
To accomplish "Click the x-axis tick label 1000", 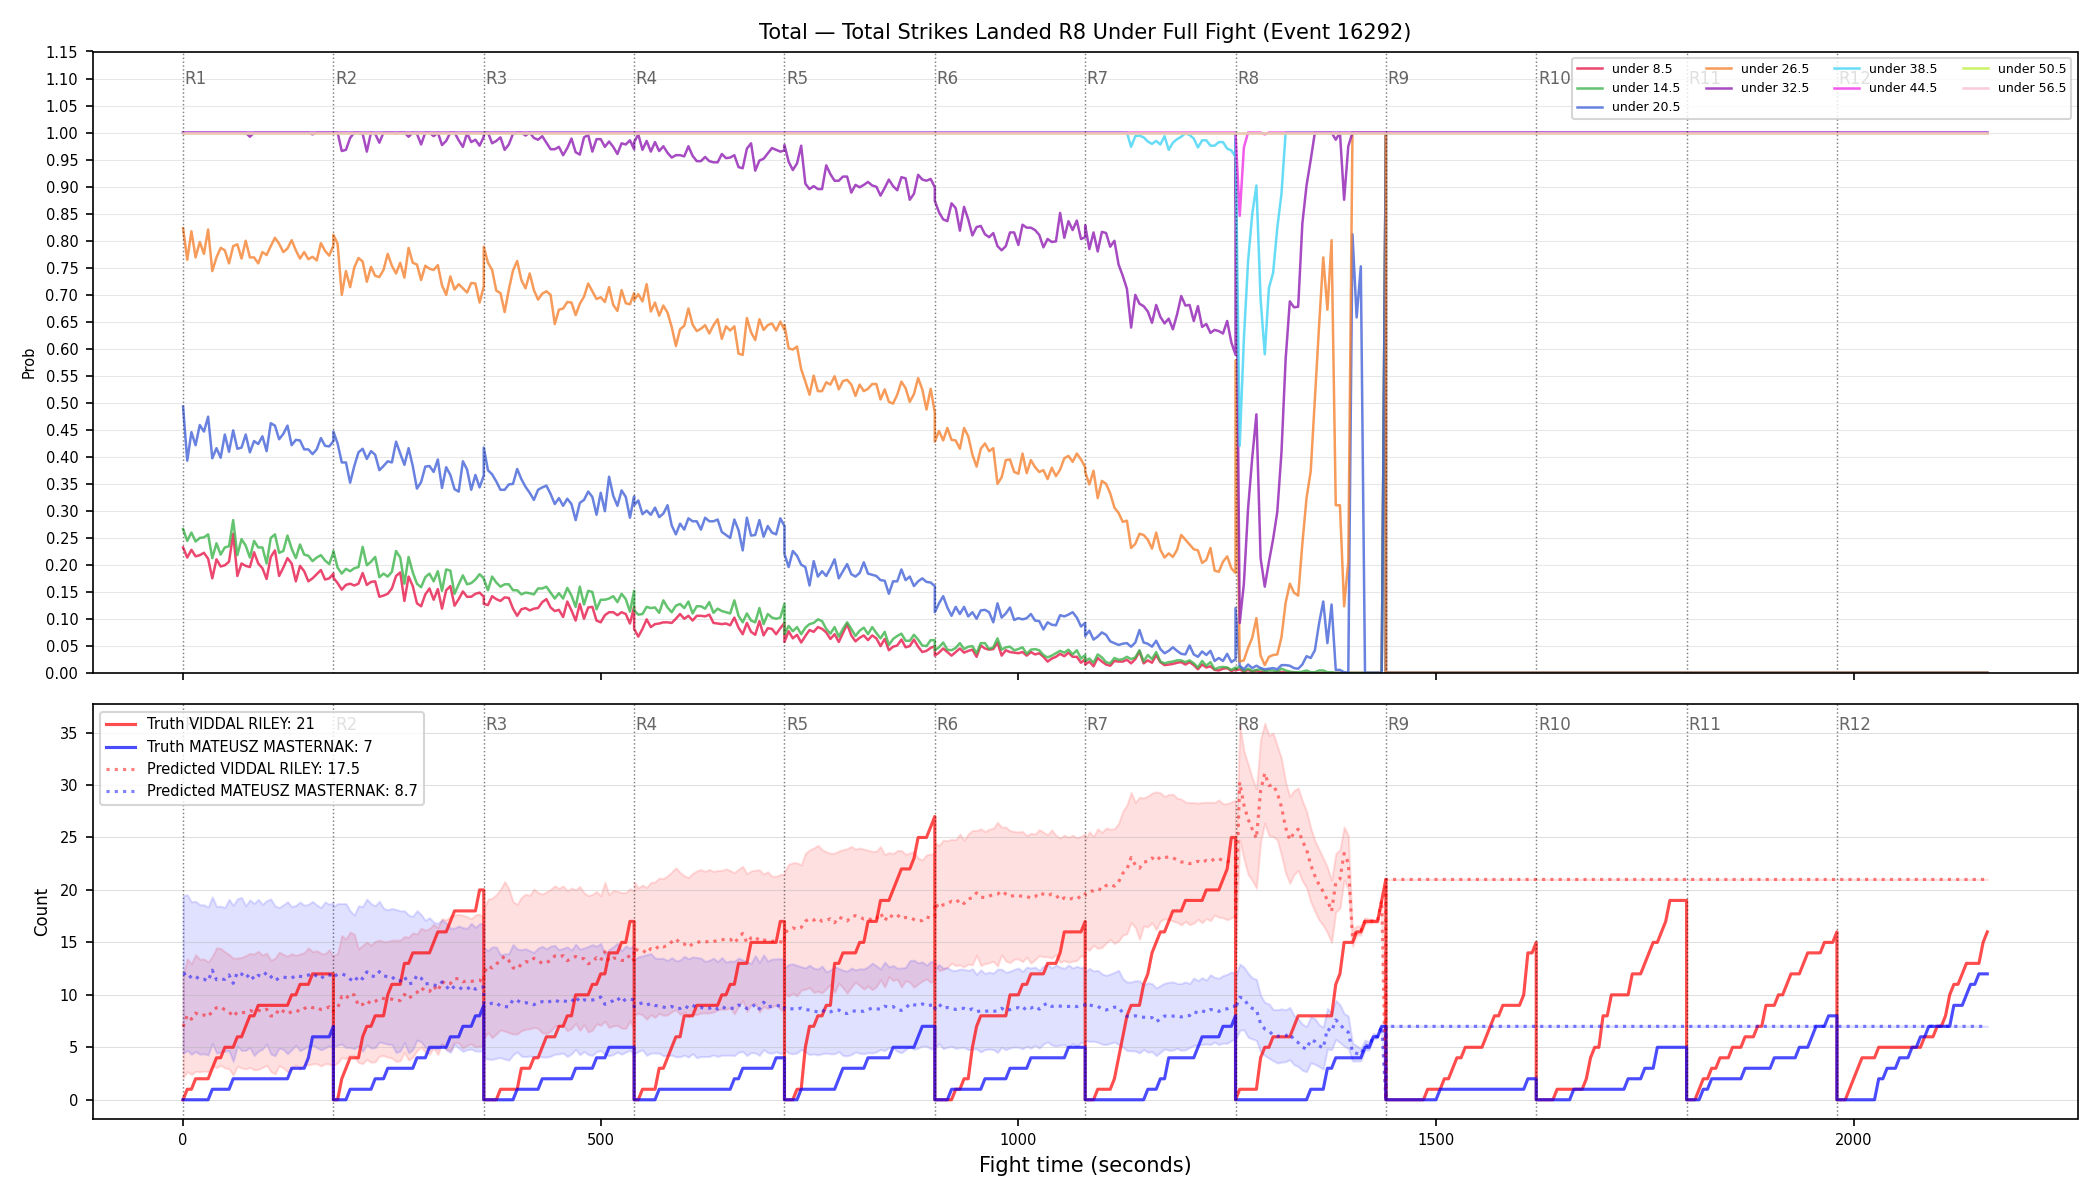I will tap(1018, 1140).
